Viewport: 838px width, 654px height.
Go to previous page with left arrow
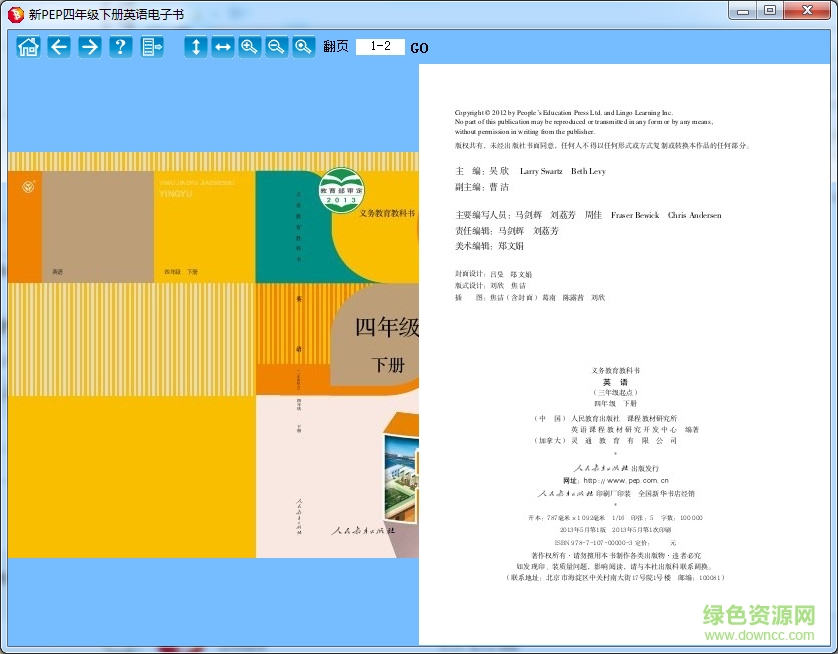pos(59,46)
